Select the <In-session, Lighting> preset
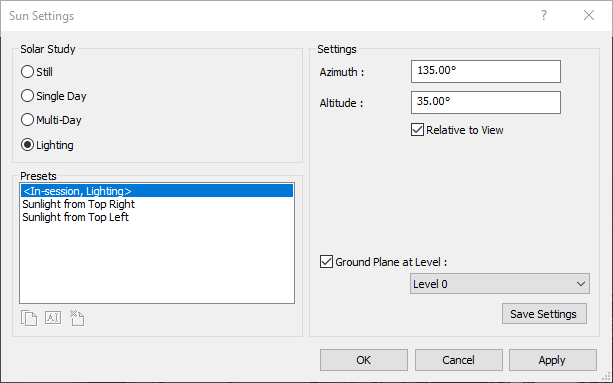Screen dimensions: 613x383 (x=157, y=191)
